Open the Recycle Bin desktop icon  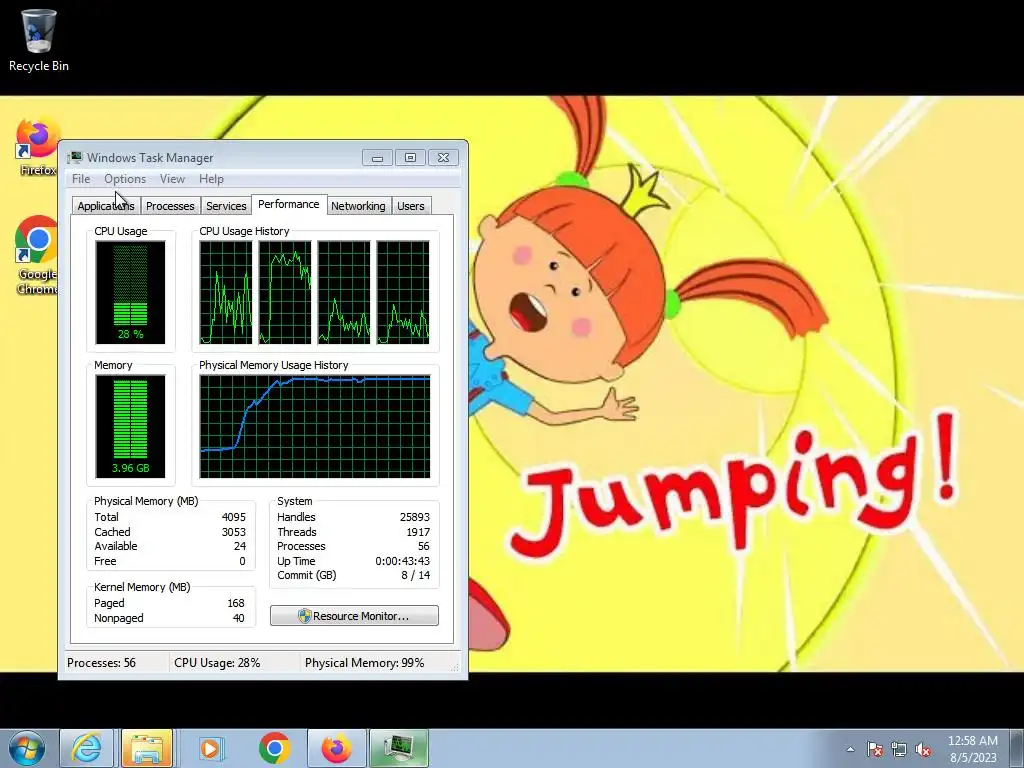39,40
